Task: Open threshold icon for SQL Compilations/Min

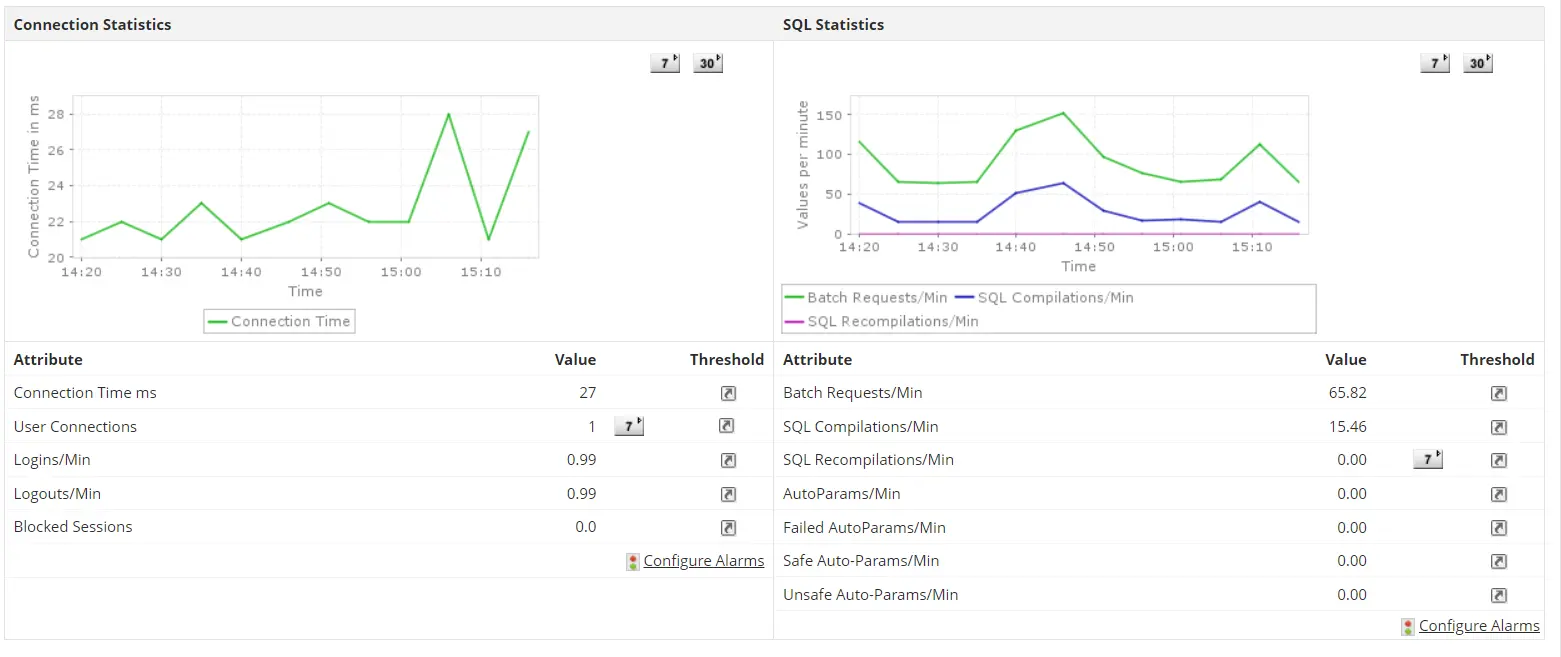Action: (1498, 427)
